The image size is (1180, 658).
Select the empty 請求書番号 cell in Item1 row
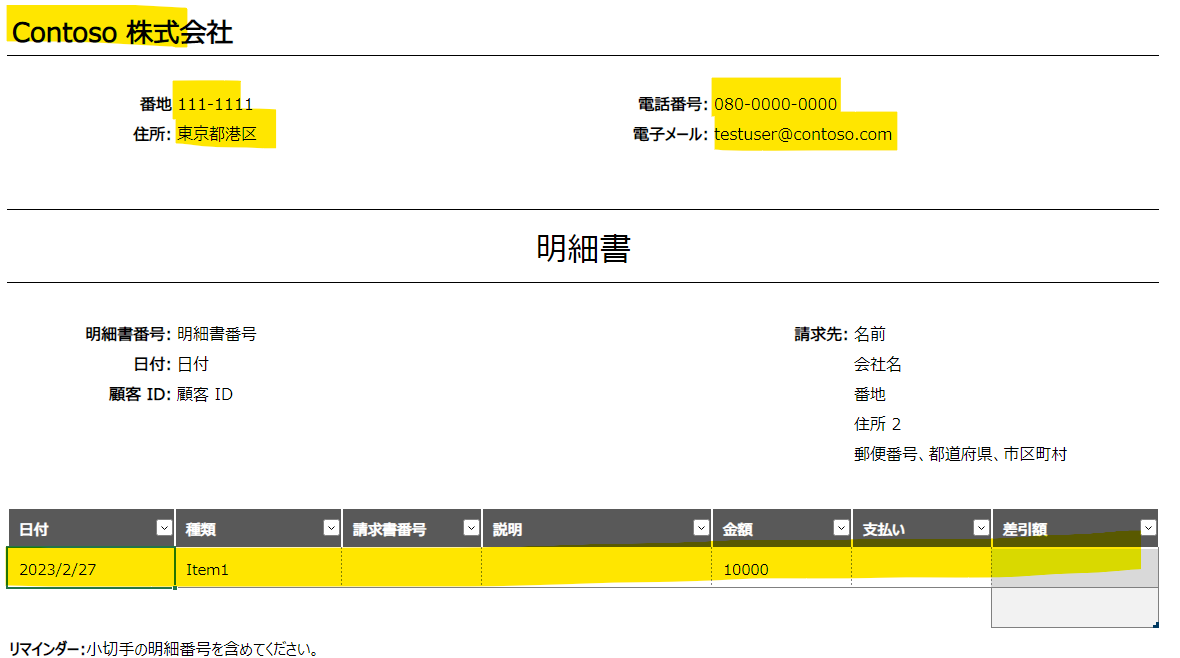coord(412,568)
